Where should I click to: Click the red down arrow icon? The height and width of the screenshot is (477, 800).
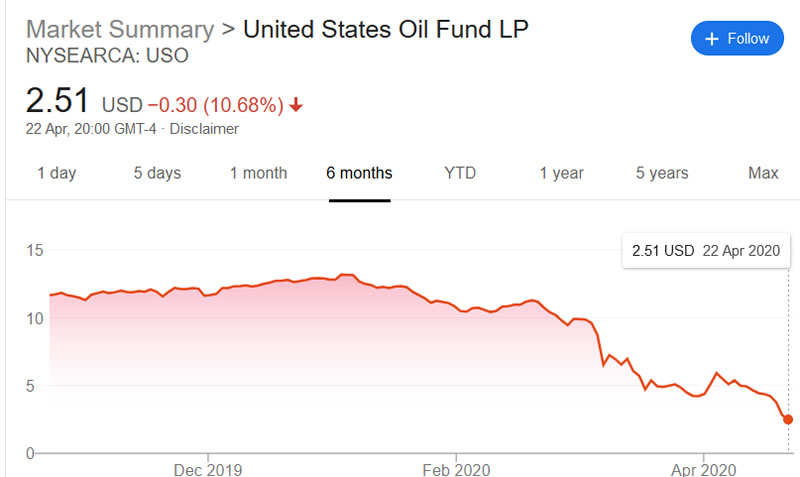297,104
